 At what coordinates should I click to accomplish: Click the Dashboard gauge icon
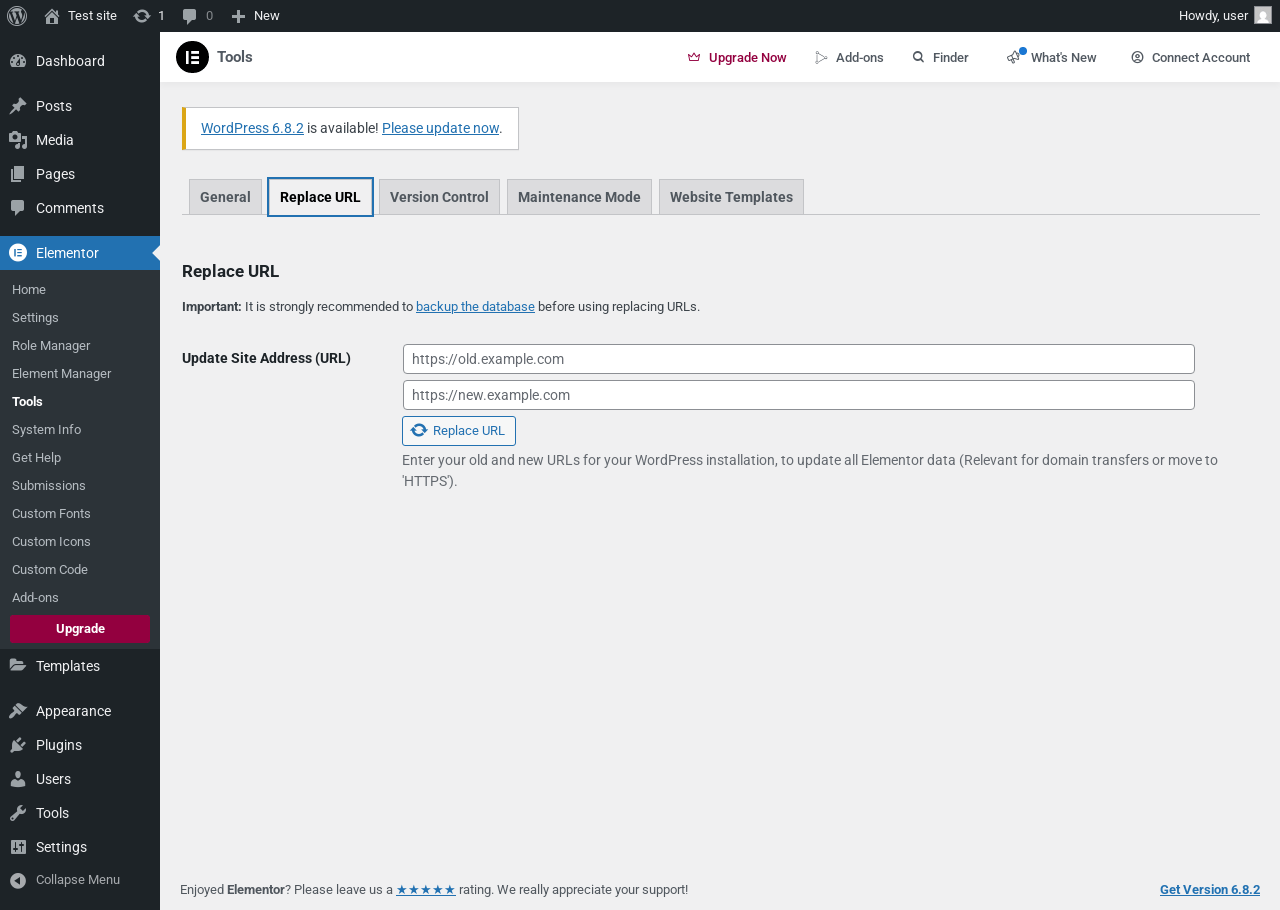coord(18,61)
